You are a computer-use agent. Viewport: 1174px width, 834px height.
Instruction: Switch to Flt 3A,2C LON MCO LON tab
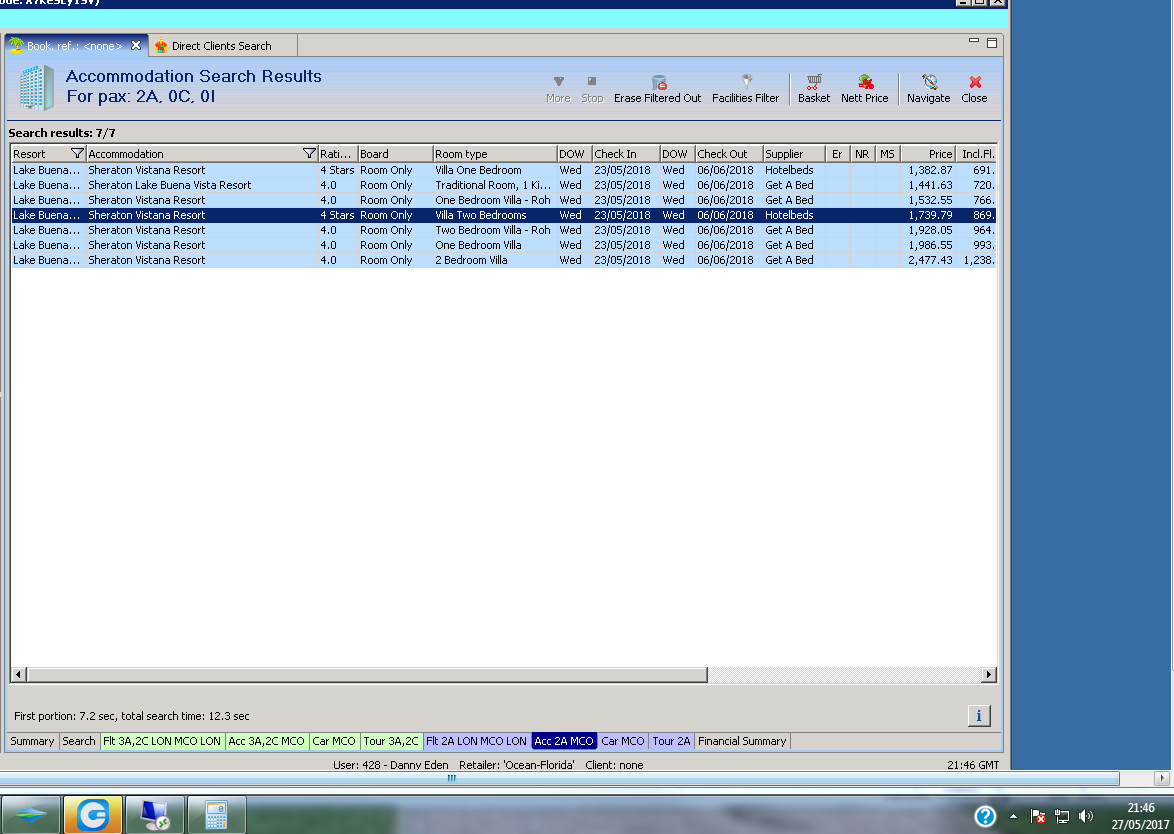click(162, 741)
